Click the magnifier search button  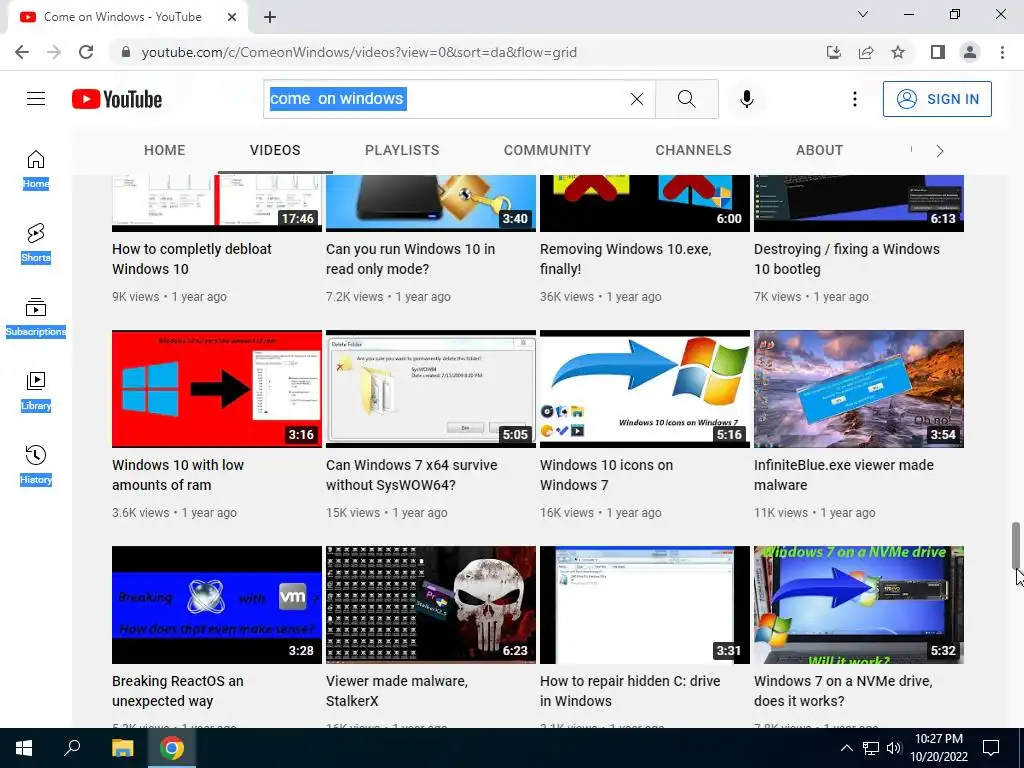686,99
